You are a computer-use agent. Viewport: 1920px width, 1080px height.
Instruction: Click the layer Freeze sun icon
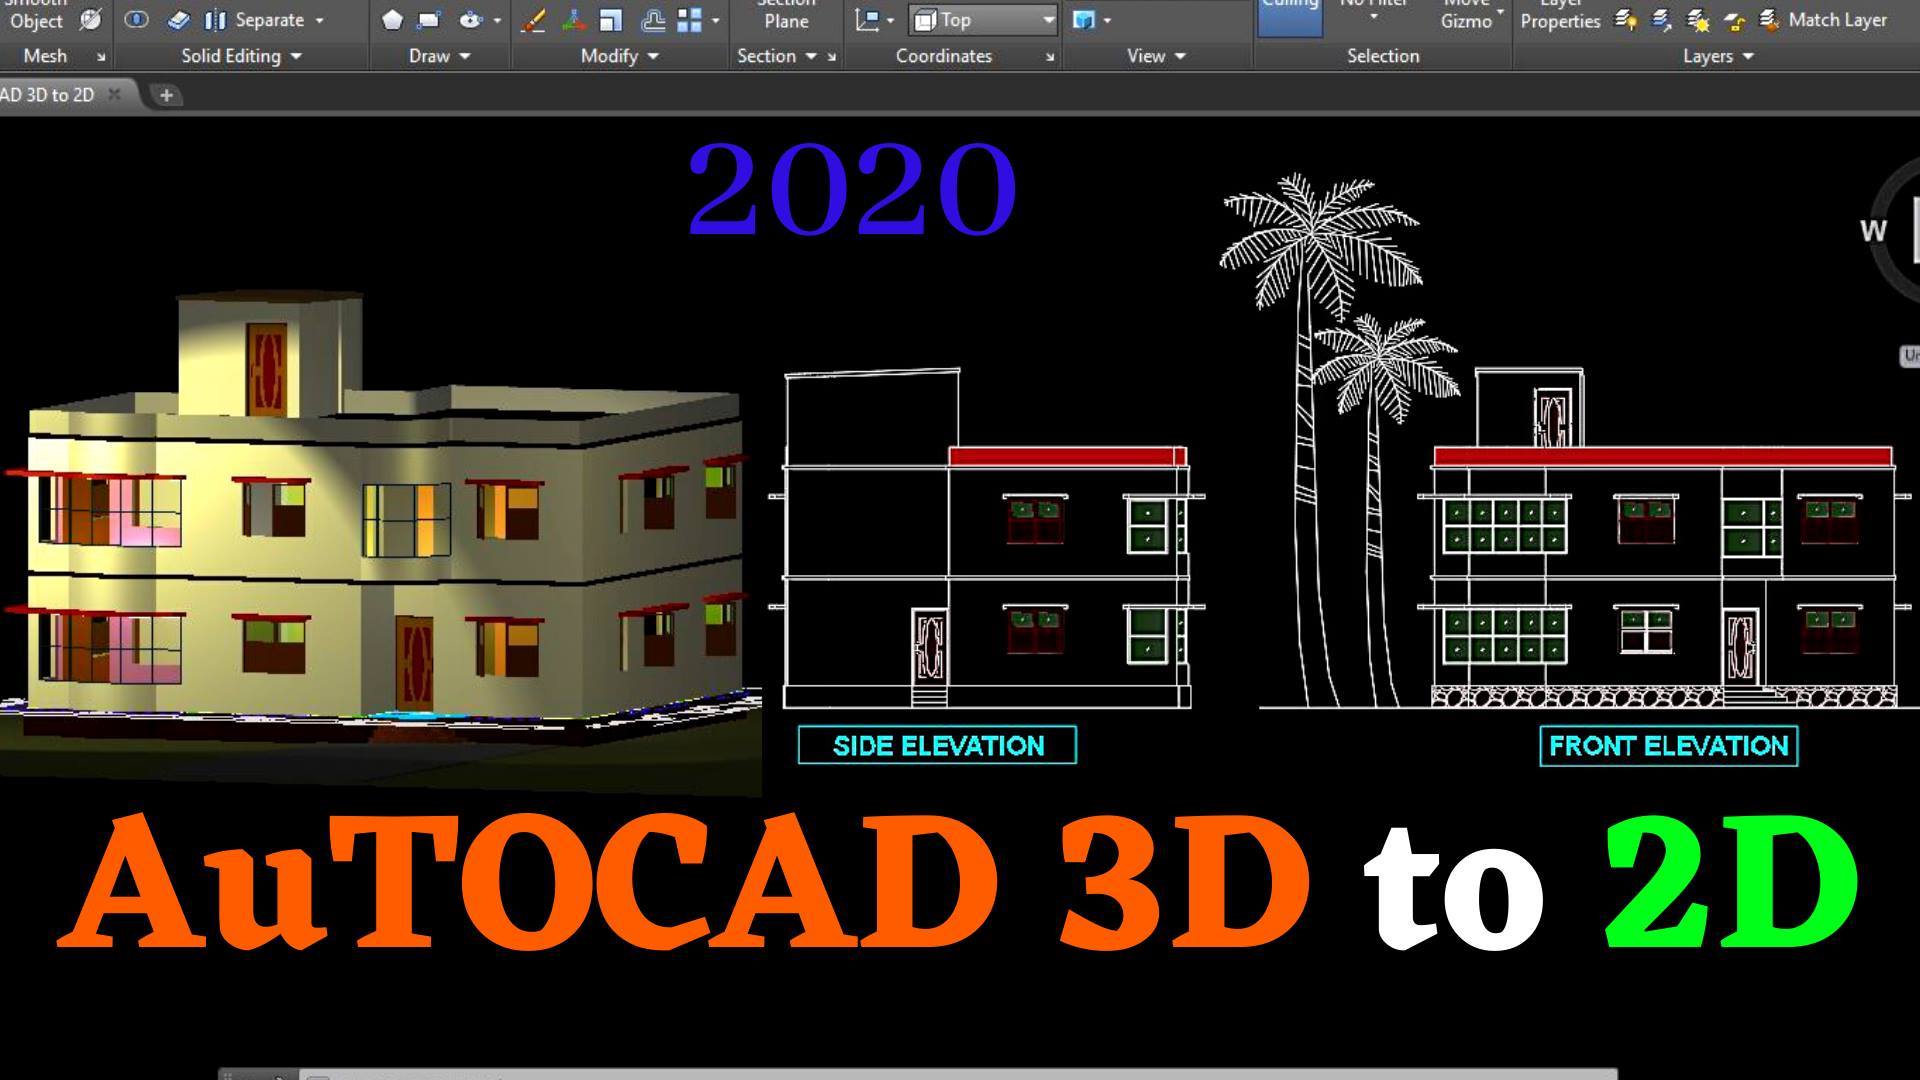(x=1698, y=19)
